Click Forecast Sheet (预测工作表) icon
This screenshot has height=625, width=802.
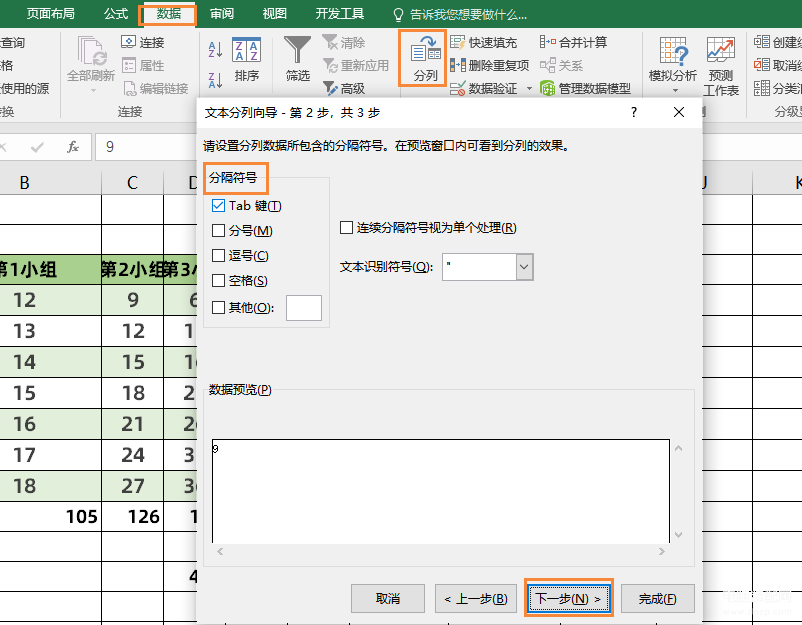(x=721, y=50)
